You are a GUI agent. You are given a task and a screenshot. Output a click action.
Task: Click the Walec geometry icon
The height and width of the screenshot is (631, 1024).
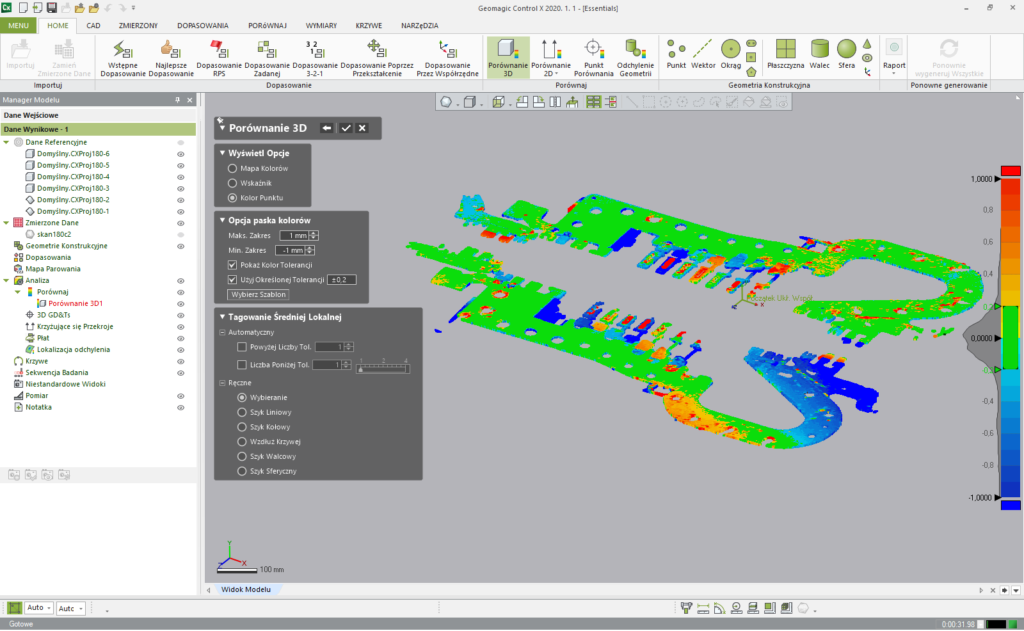pos(820,49)
